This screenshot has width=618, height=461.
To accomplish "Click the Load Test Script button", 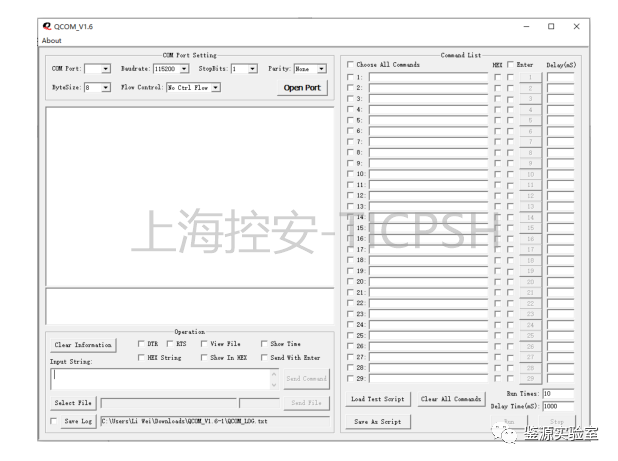I will point(379,399).
